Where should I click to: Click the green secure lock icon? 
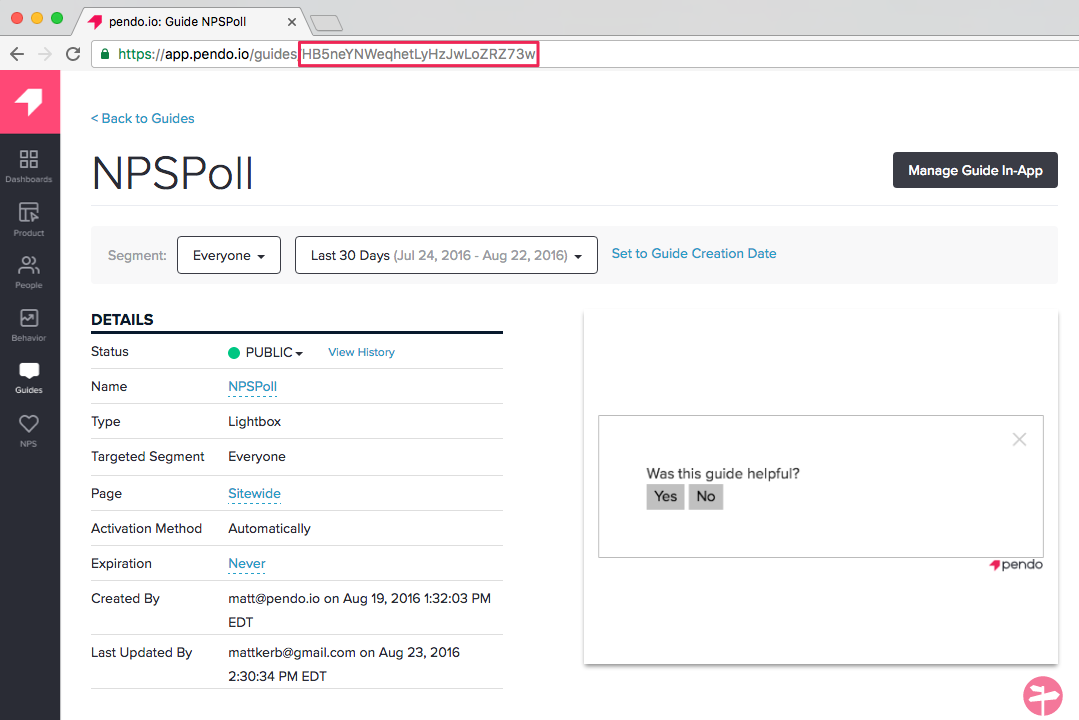105,54
